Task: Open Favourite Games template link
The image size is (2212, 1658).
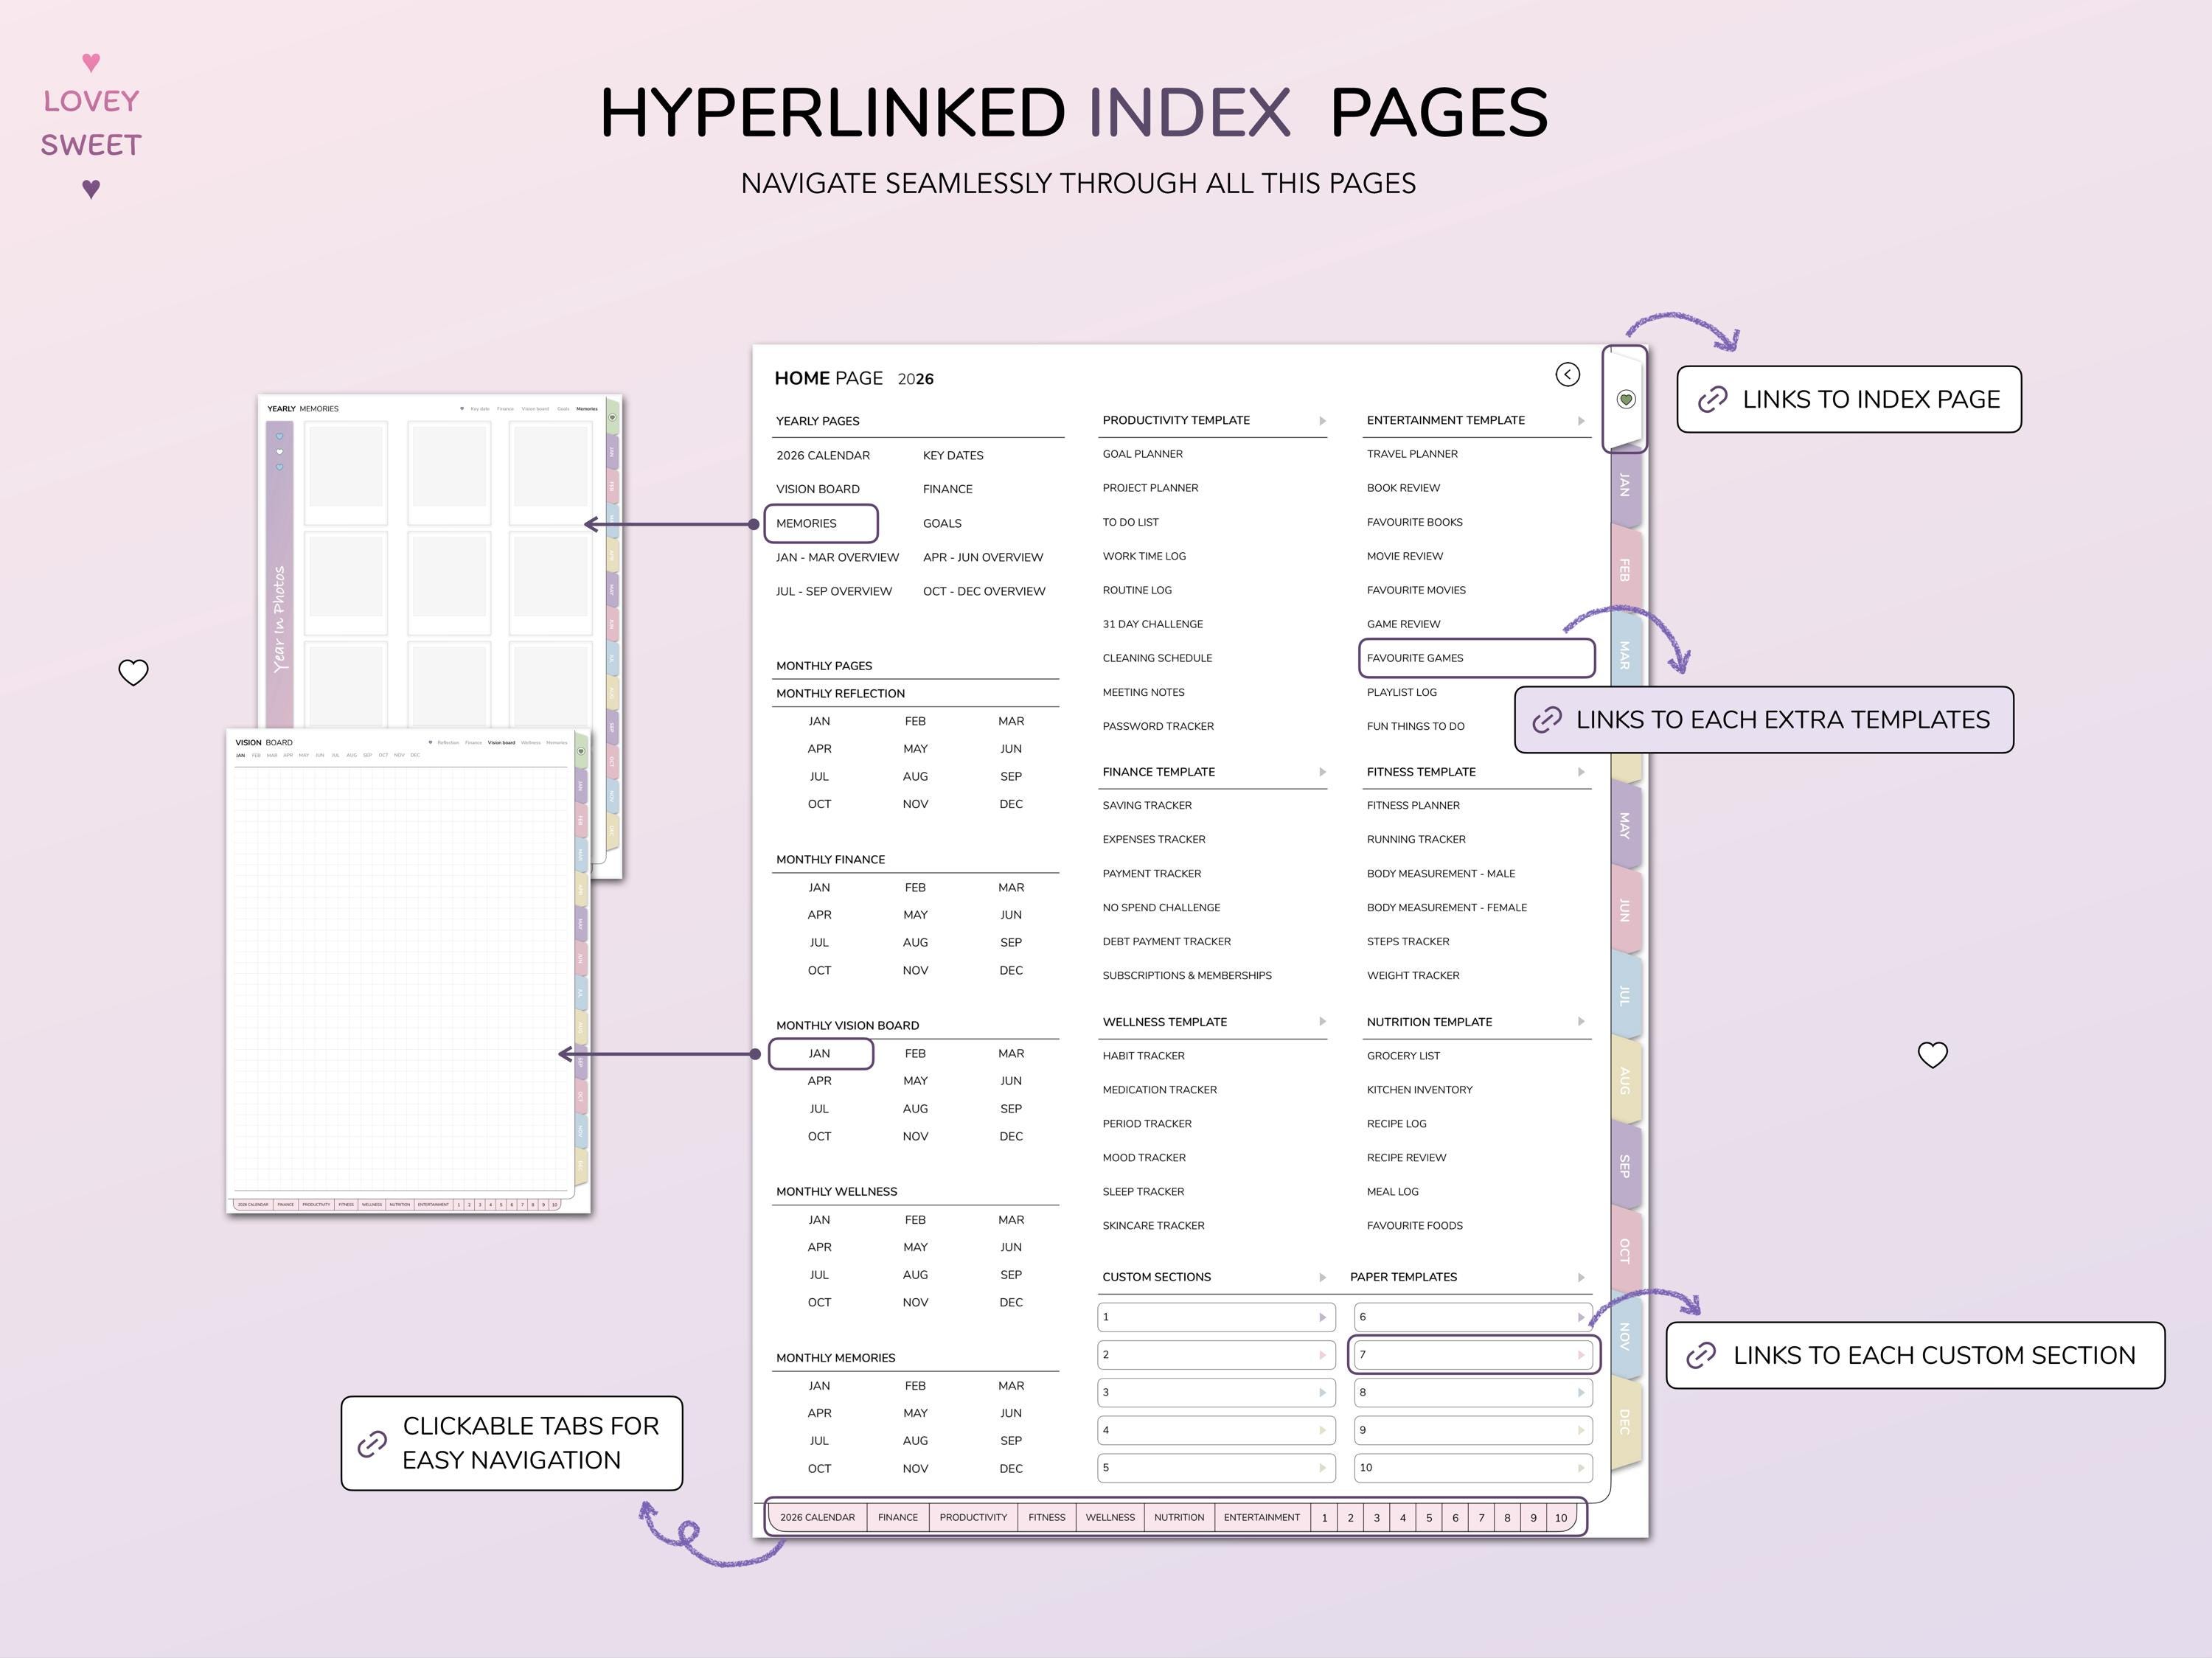Action: pyautogui.click(x=1476, y=658)
